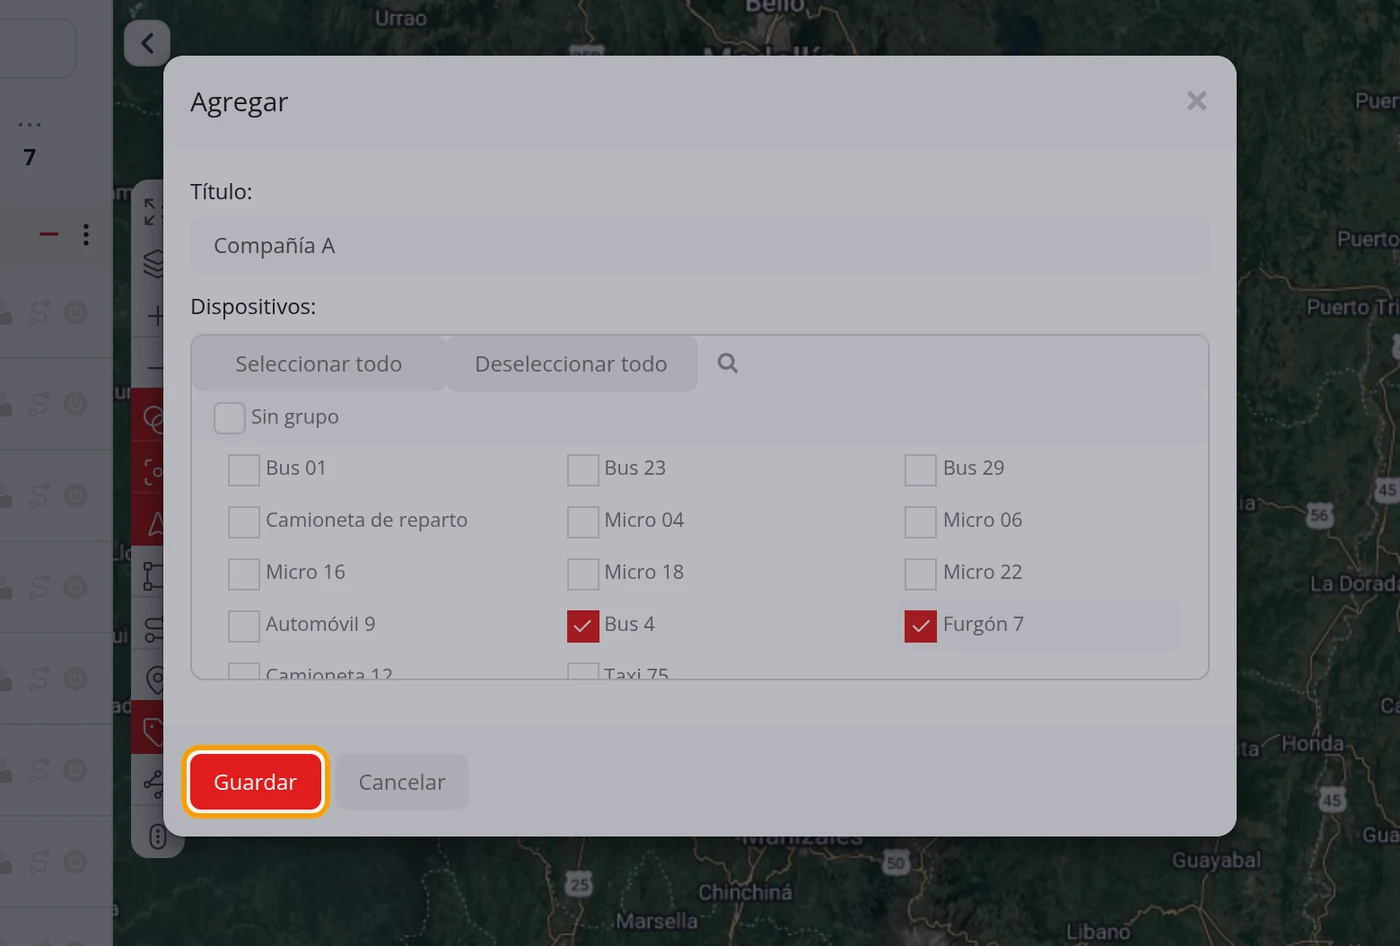Viewport: 1400px width, 946px height.
Task: Click Deseleccionar todo button
Action: 571,364
